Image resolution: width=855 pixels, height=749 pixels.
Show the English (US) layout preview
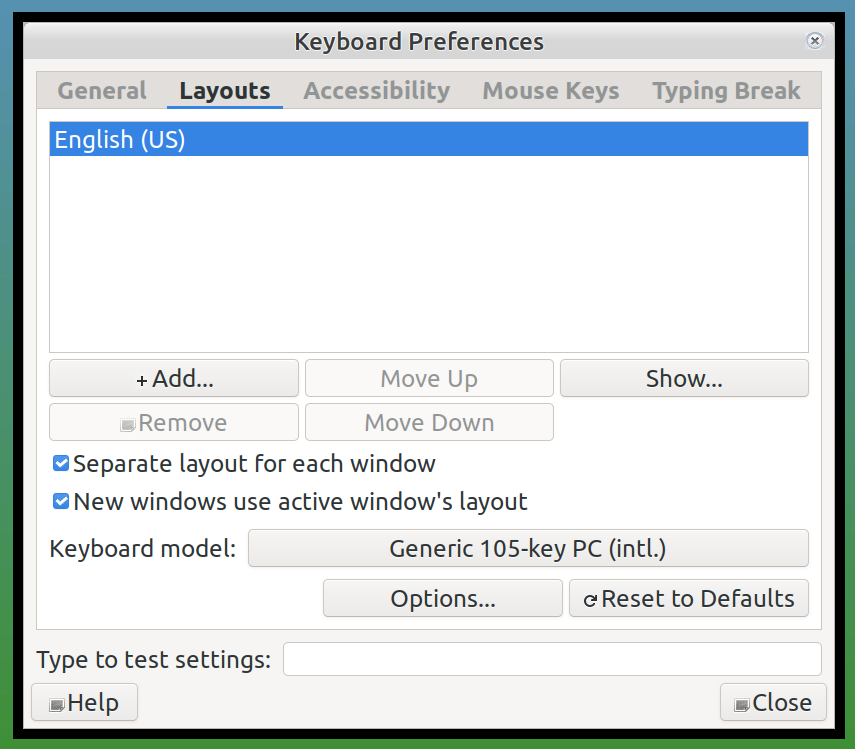tap(684, 378)
